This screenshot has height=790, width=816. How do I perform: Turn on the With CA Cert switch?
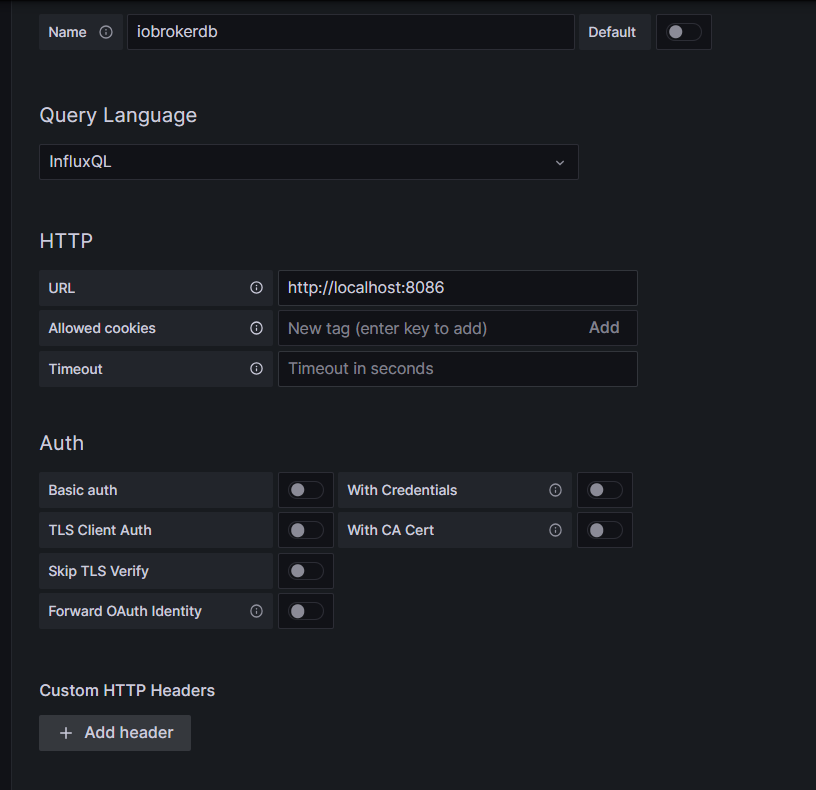coord(605,530)
